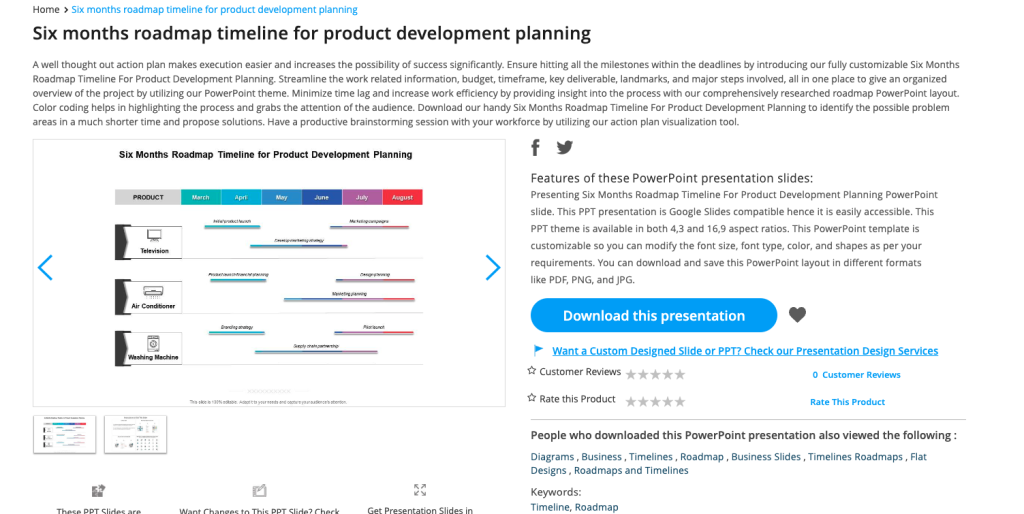Open the Presentation Design Services link
Screen dimensions: 1024x514
pyautogui.click(x=745, y=351)
